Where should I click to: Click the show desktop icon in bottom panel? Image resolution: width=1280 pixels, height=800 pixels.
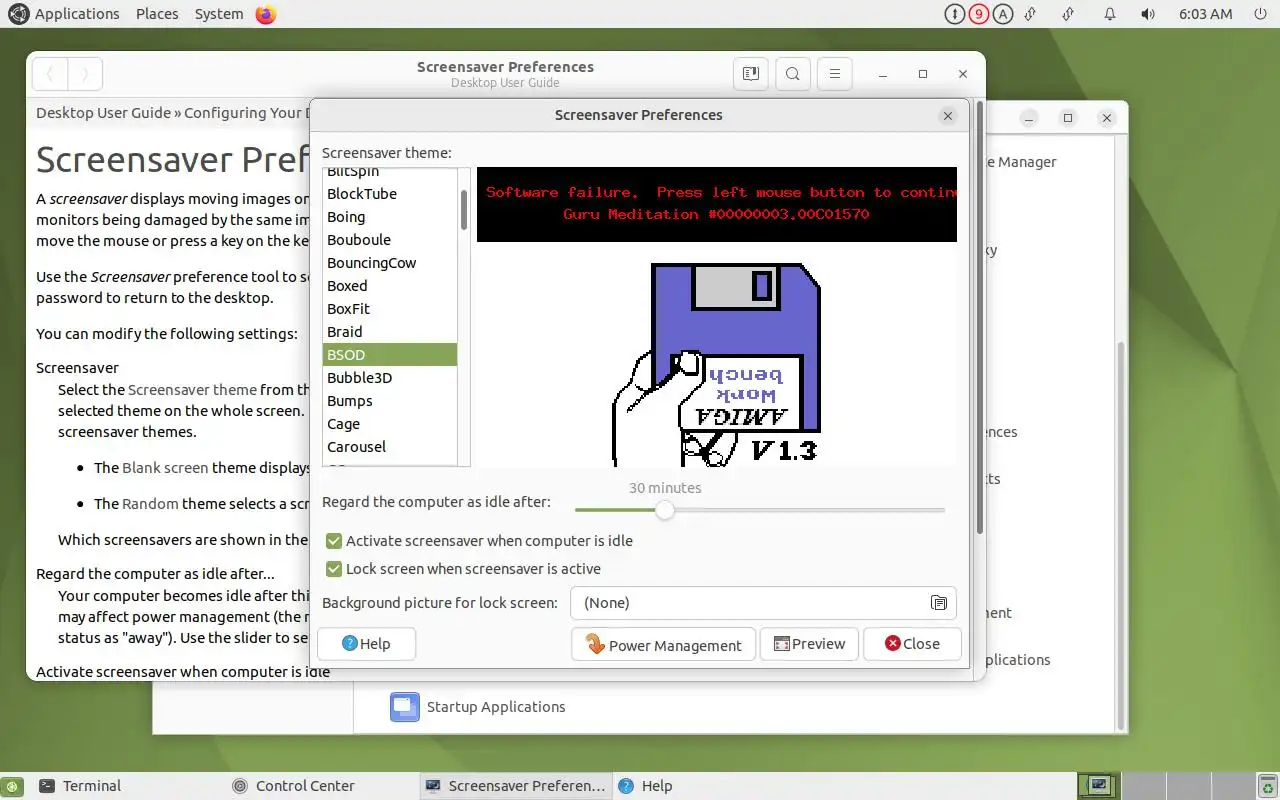(x=11, y=786)
